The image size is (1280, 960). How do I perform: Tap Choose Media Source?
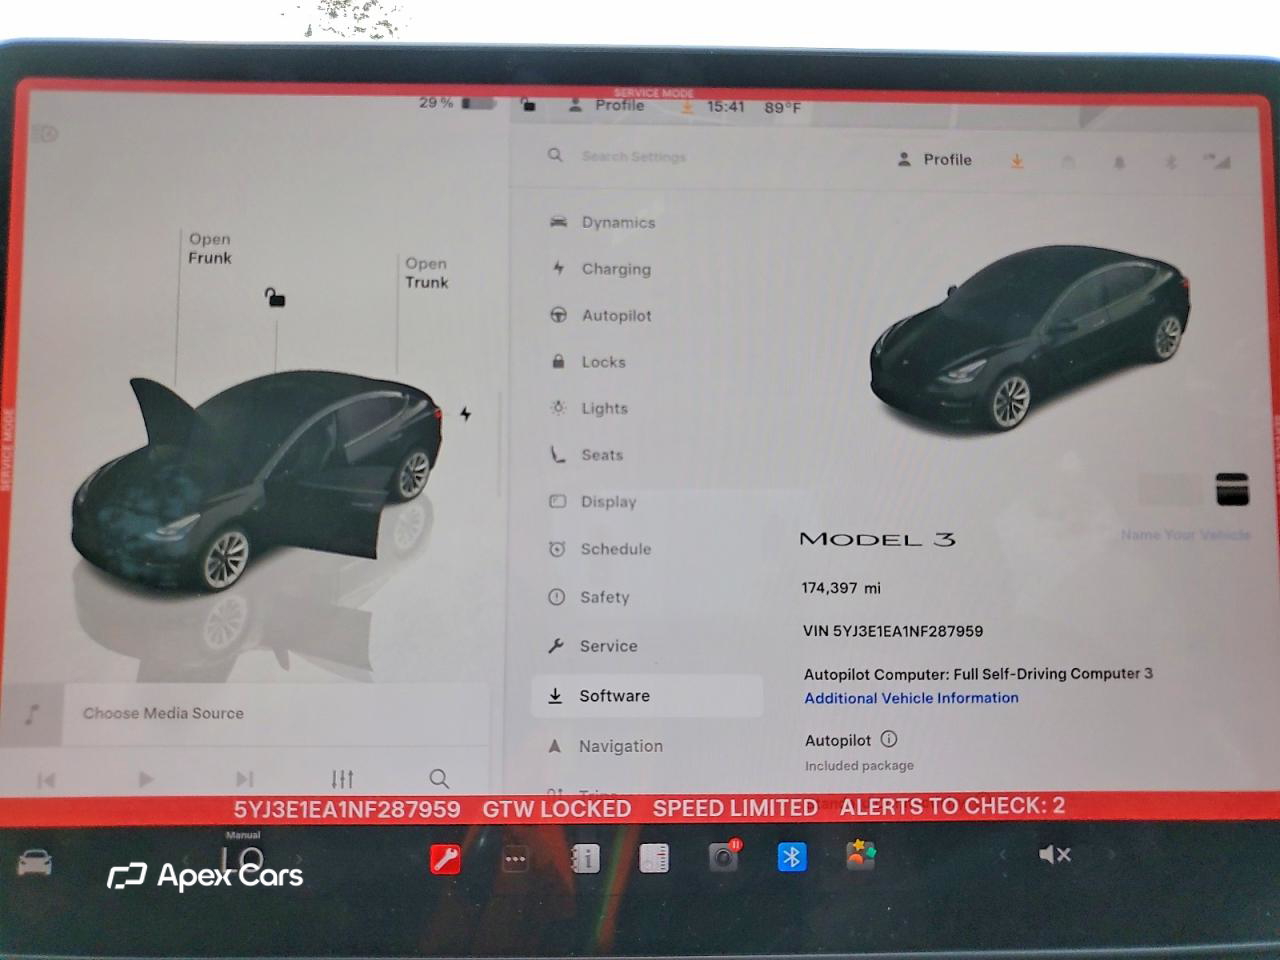(x=163, y=713)
